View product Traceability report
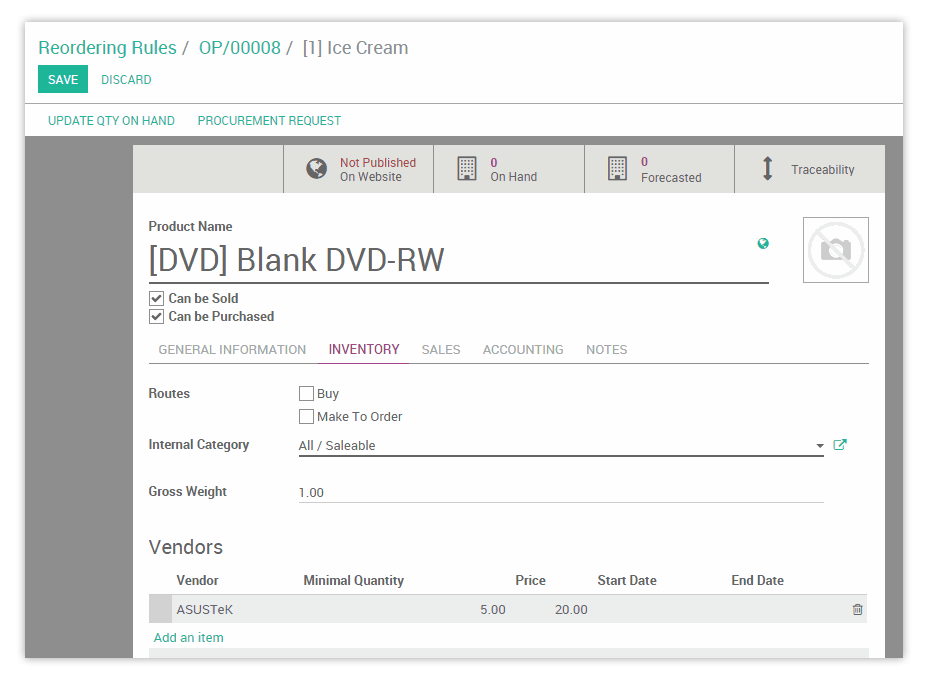Screen dimensions: 928x678 pyautogui.click(x=810, y=169)
